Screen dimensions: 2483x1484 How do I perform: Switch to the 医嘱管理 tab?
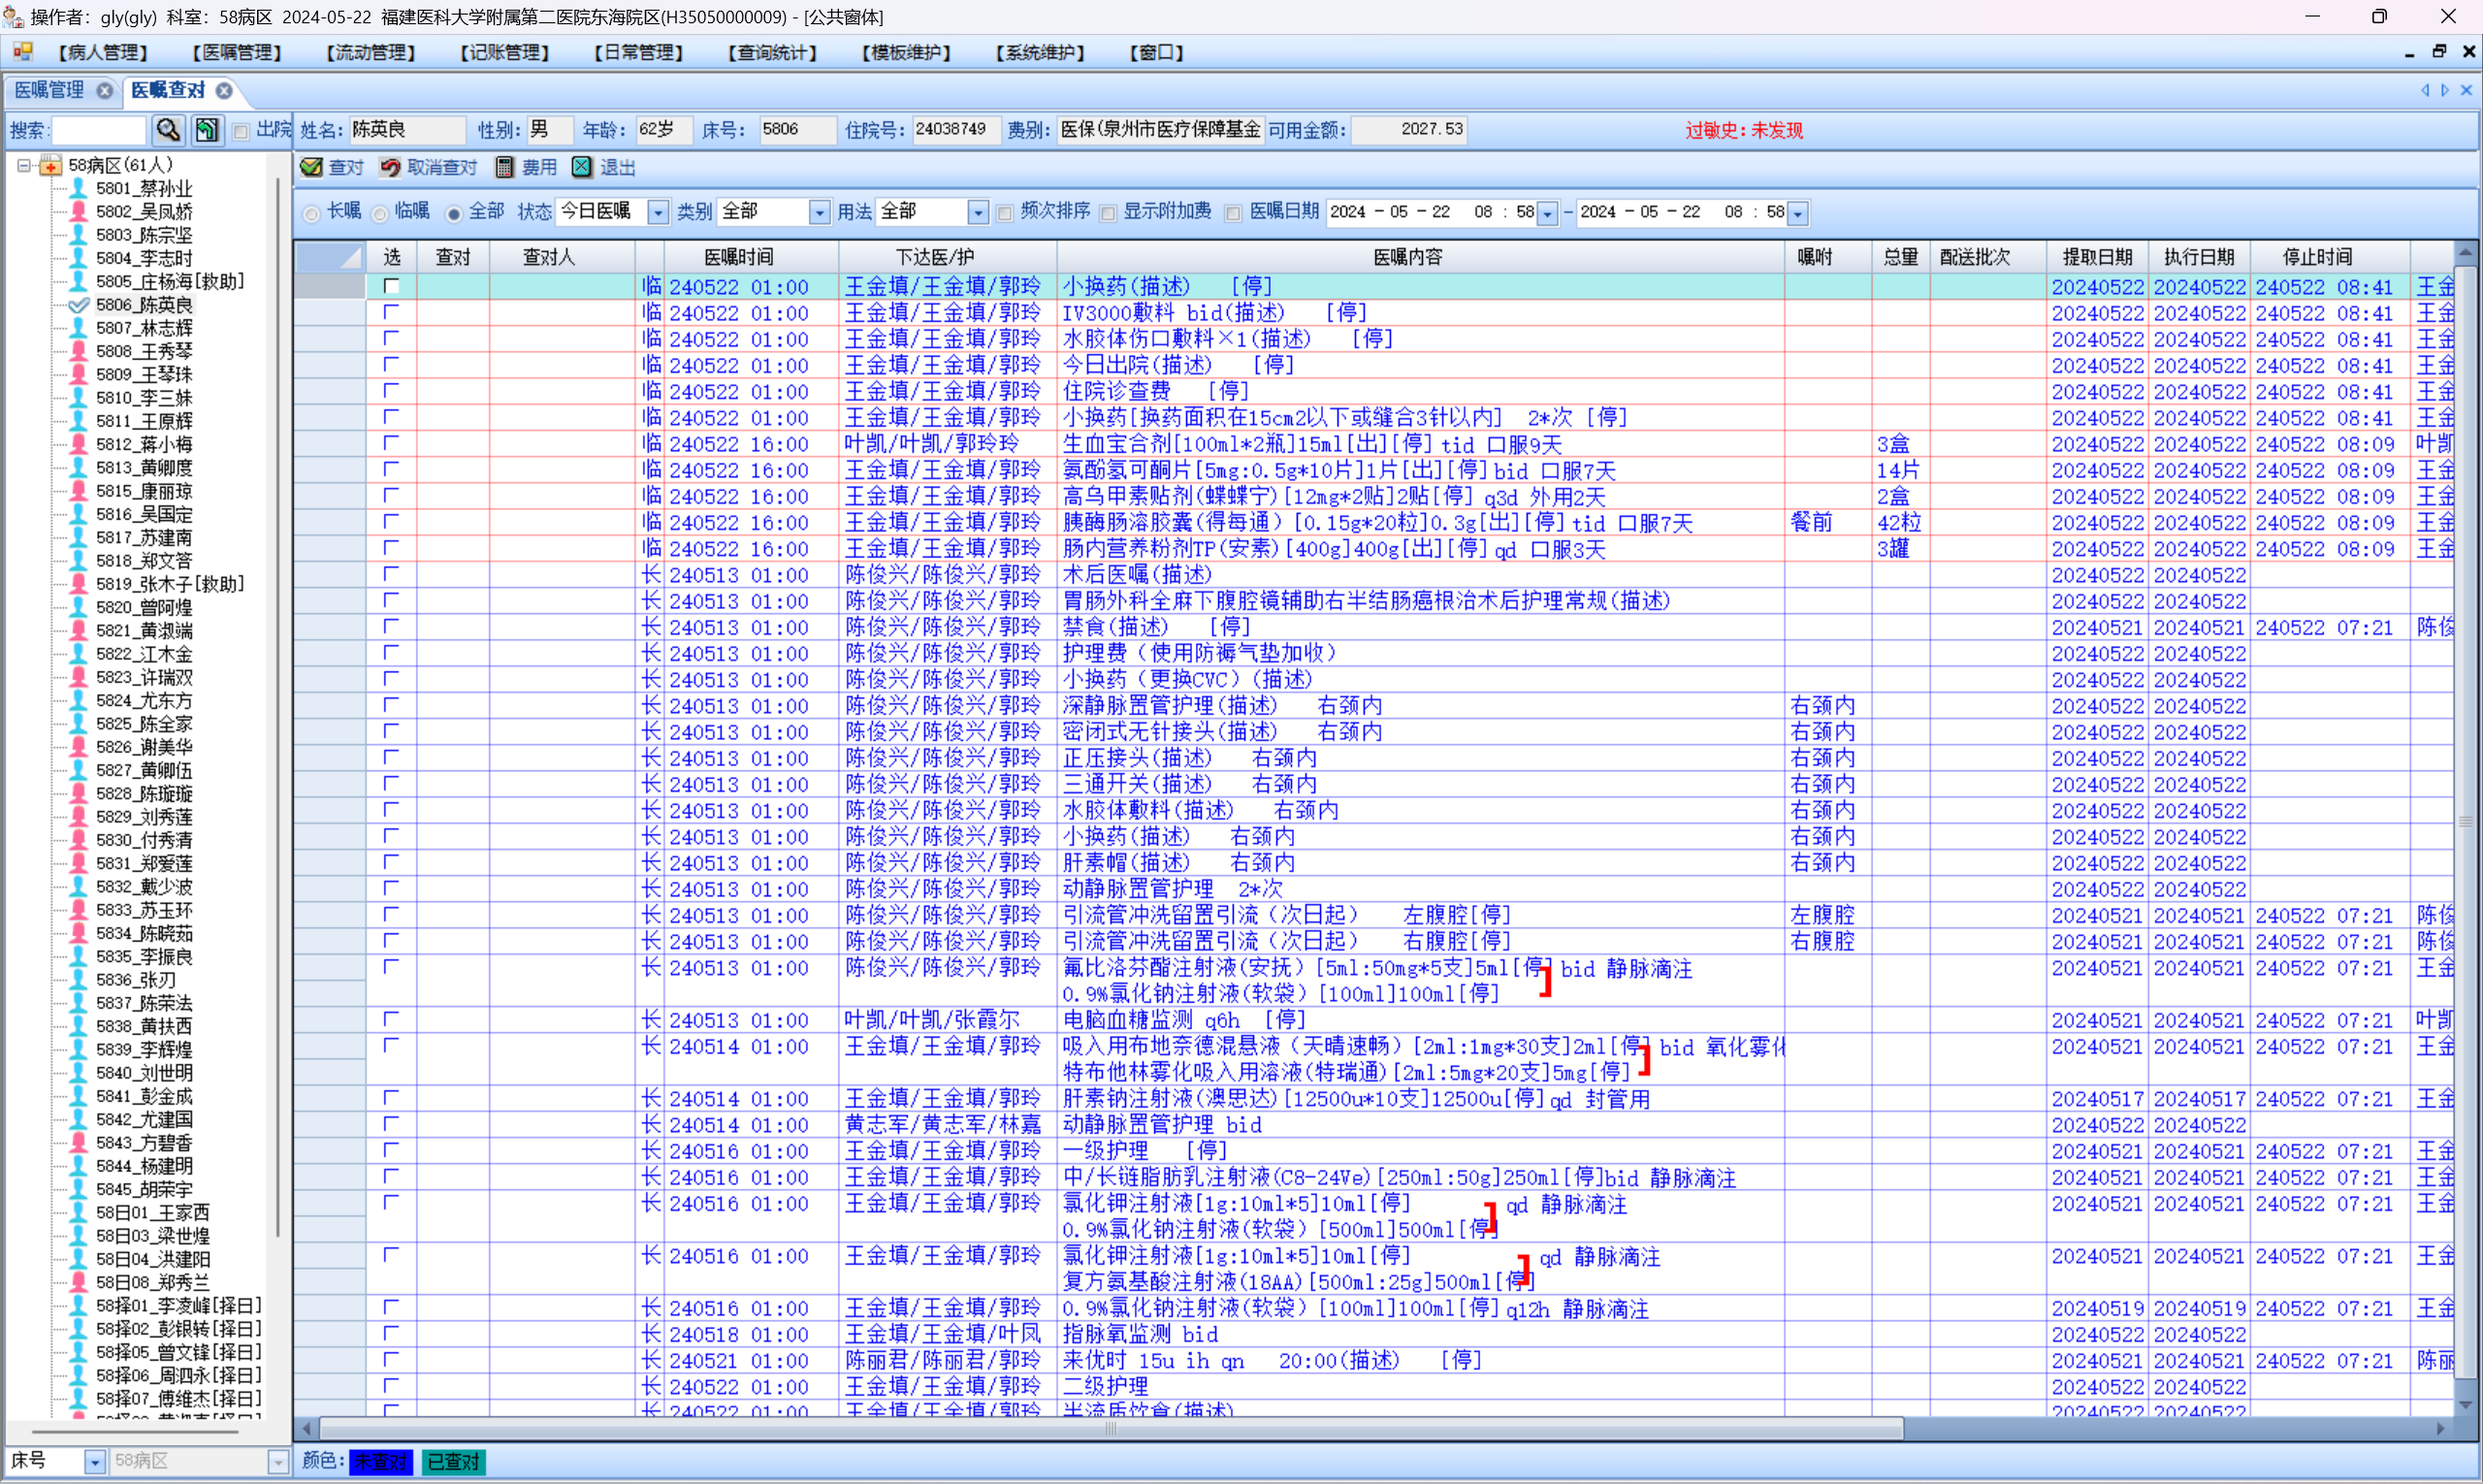pyautogui.click(x=50, y=90)
